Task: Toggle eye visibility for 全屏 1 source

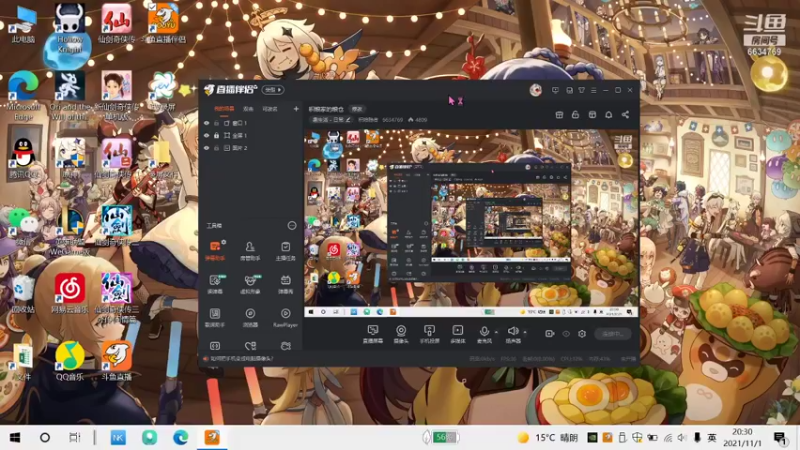Action: tap(207, 136)
